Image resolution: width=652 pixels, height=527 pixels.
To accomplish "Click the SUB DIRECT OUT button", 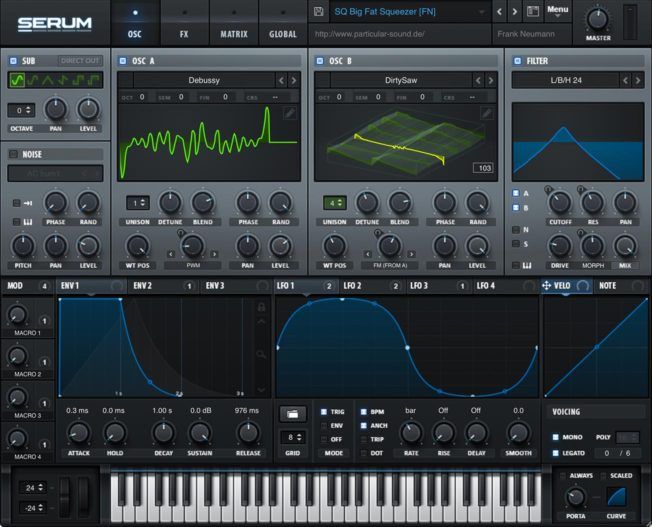I will (x=80, y=61).
